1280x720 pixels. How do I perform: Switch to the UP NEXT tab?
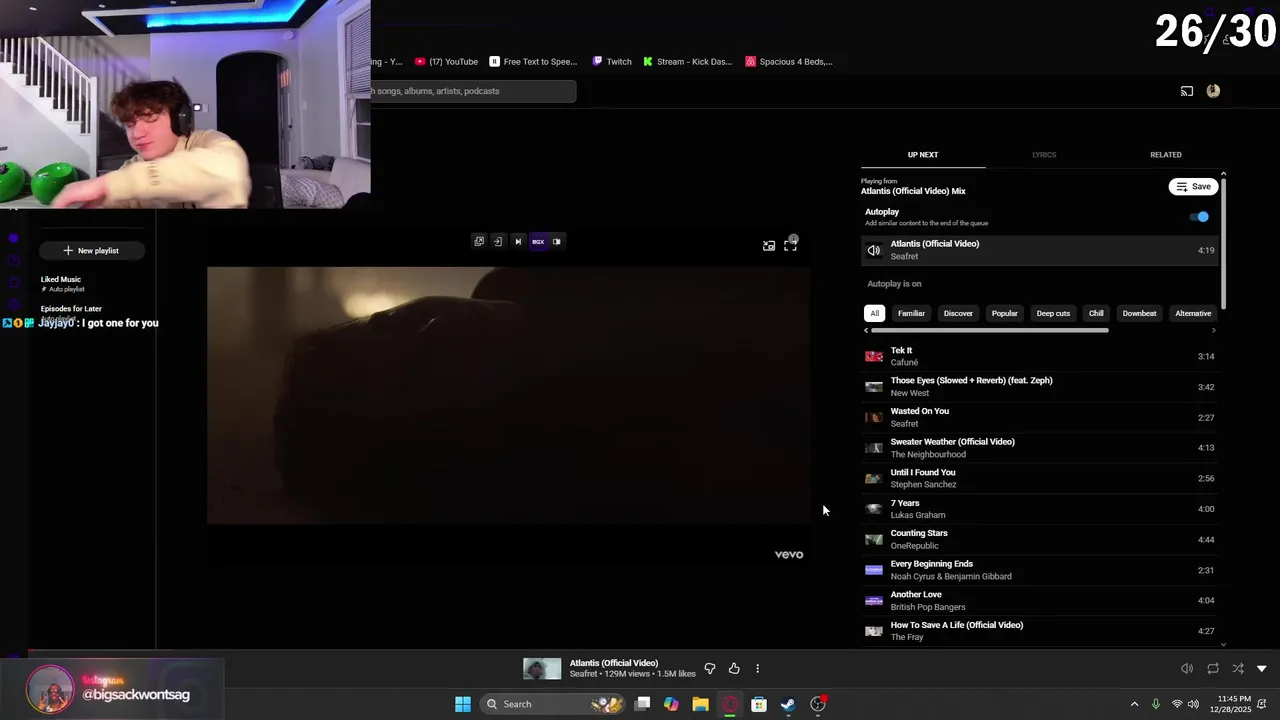point(923,155)
